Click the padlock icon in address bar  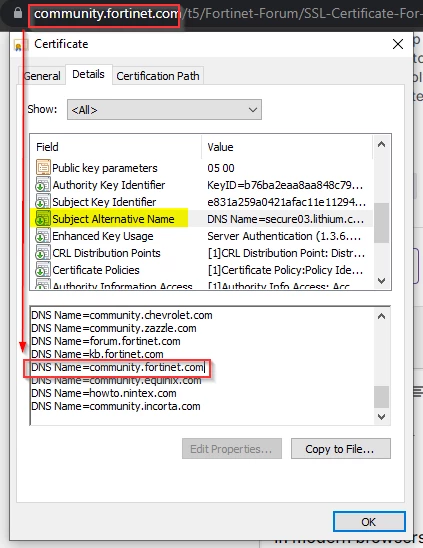(x=18, y=13)
